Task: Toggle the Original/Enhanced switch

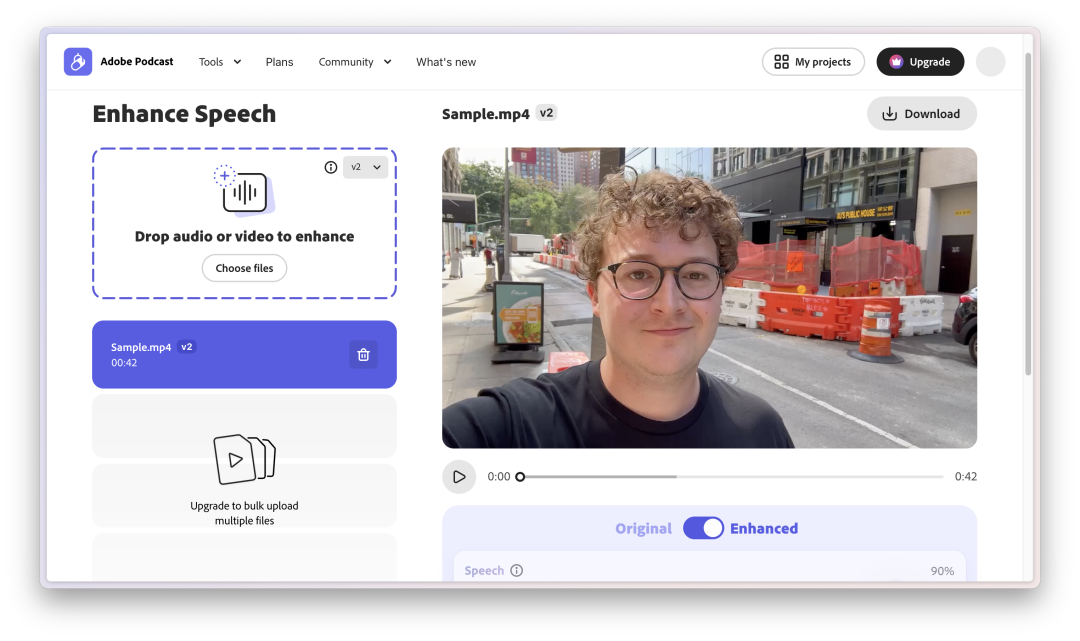Action: [703, 528]
